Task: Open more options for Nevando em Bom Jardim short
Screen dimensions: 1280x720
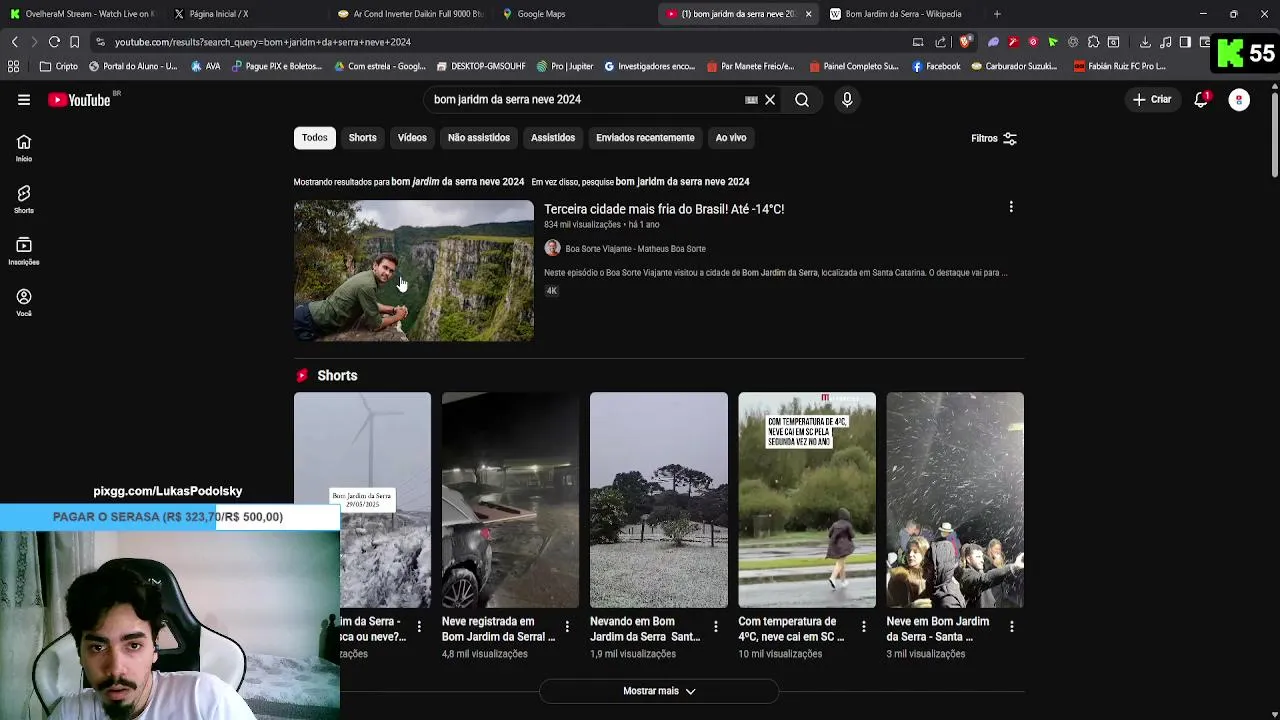Action: 715,627
